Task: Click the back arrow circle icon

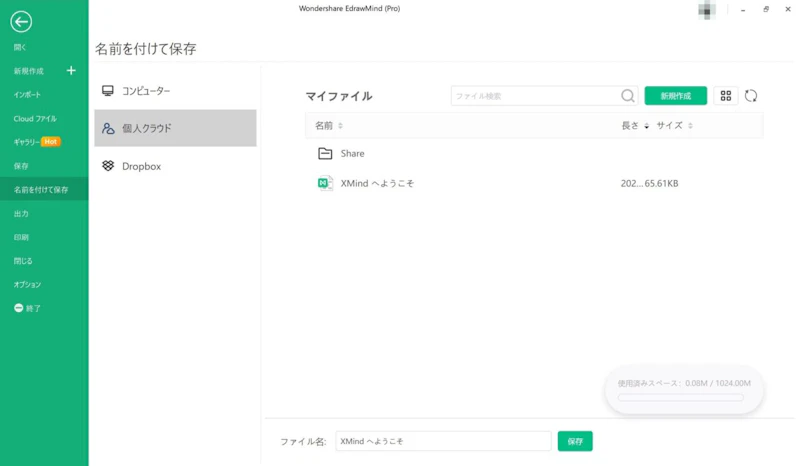Action: (21, 21)
